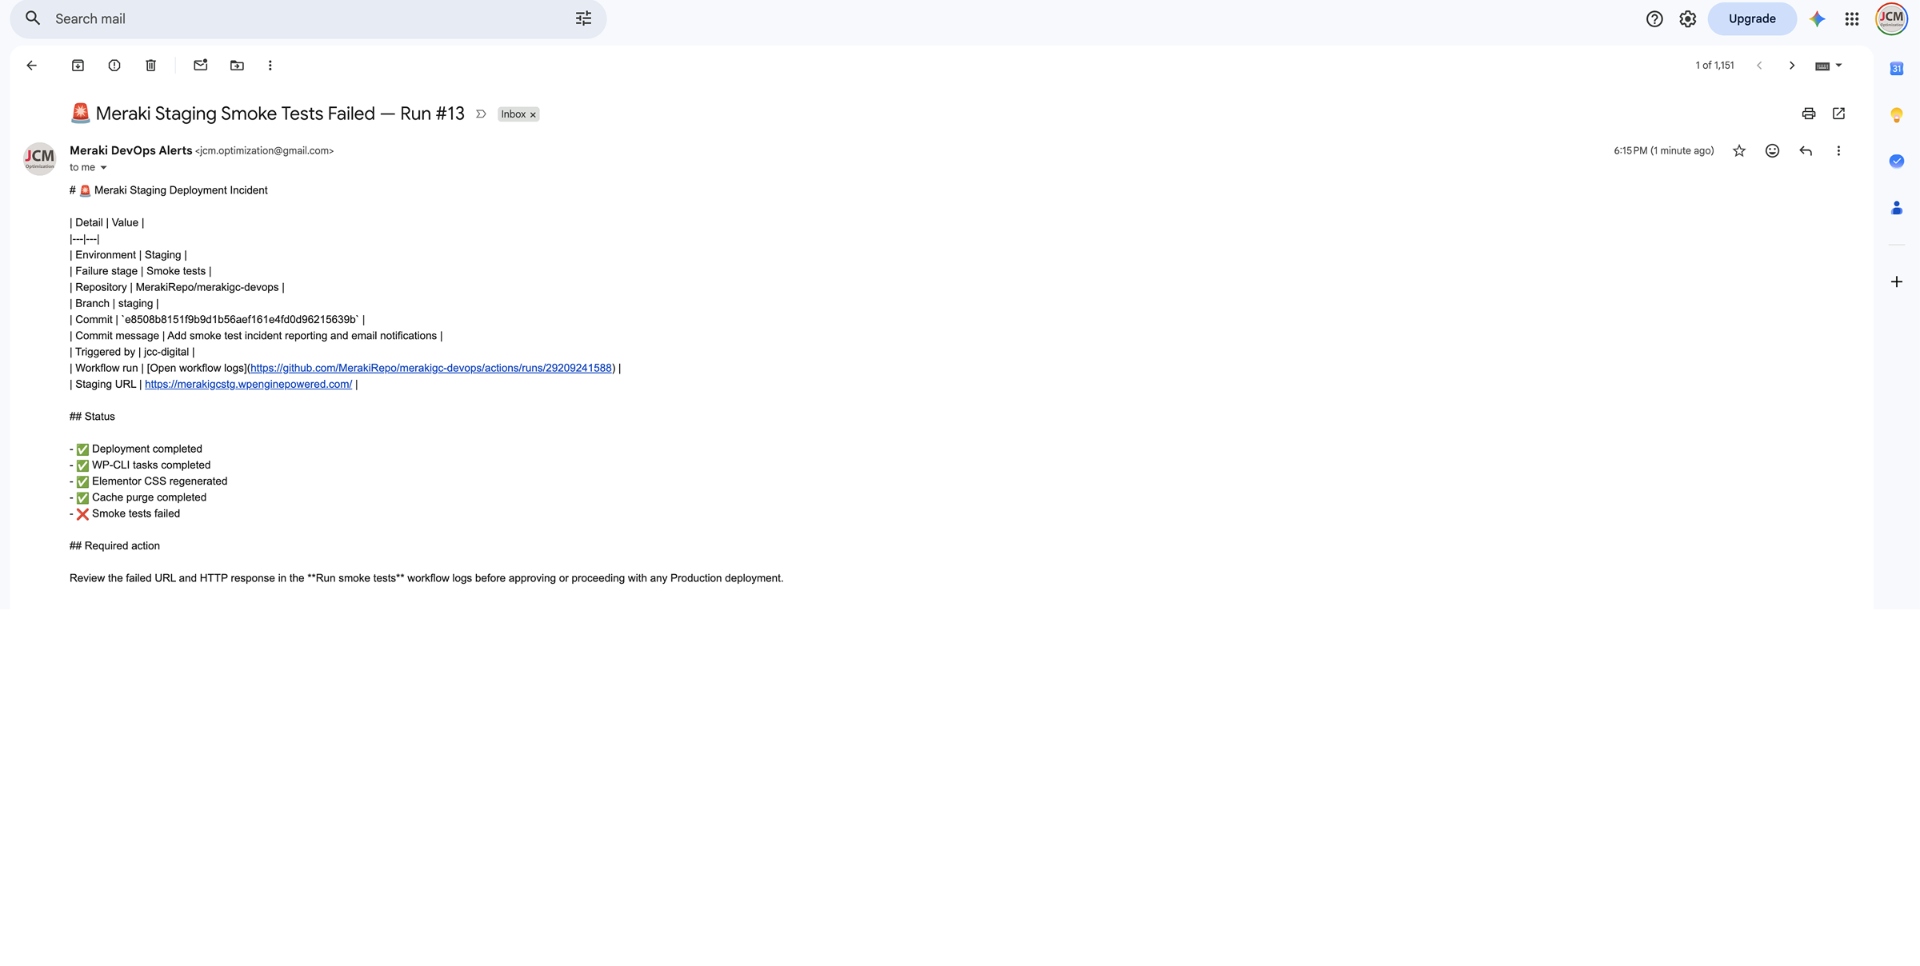1920x966 pixels.
Task: Star this message
Action: click(1739, 151)
